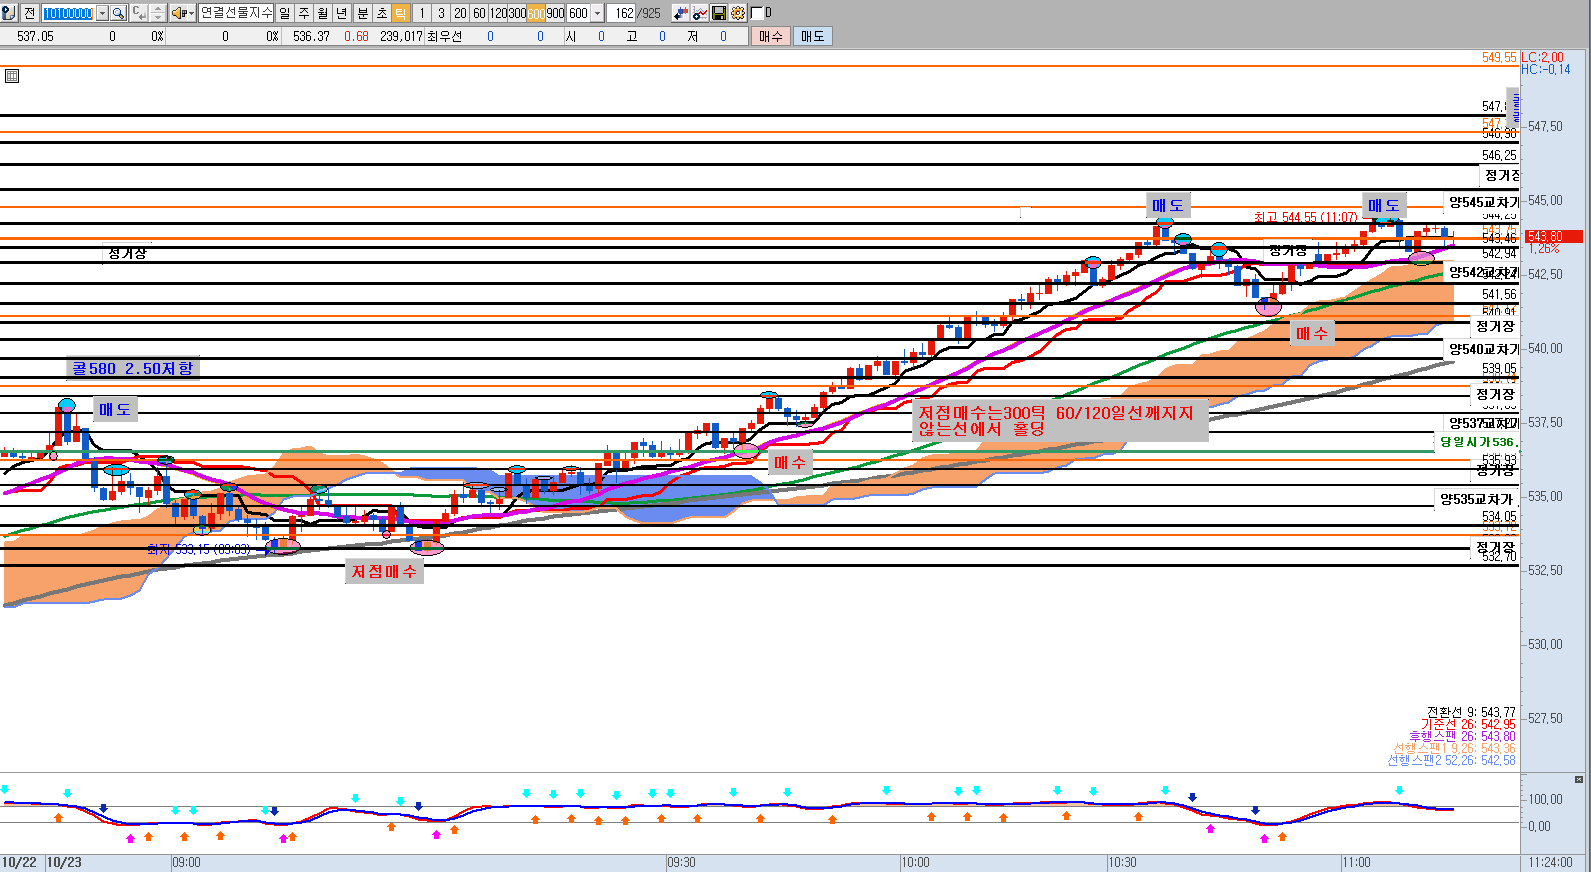Toggle the checkbox labeled D
This screenshot has width=1591, height=872.
pyautogui.click(x=757, y=13)
